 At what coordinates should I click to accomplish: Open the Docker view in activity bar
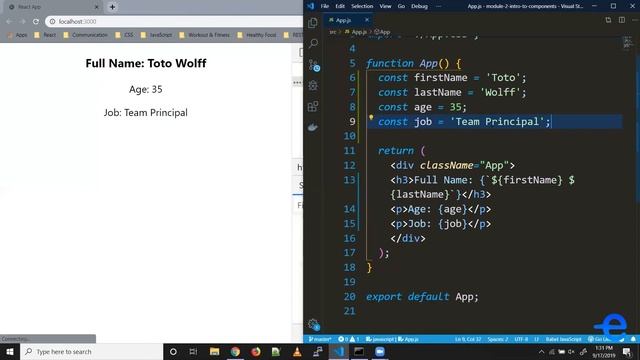pos(313,127)
